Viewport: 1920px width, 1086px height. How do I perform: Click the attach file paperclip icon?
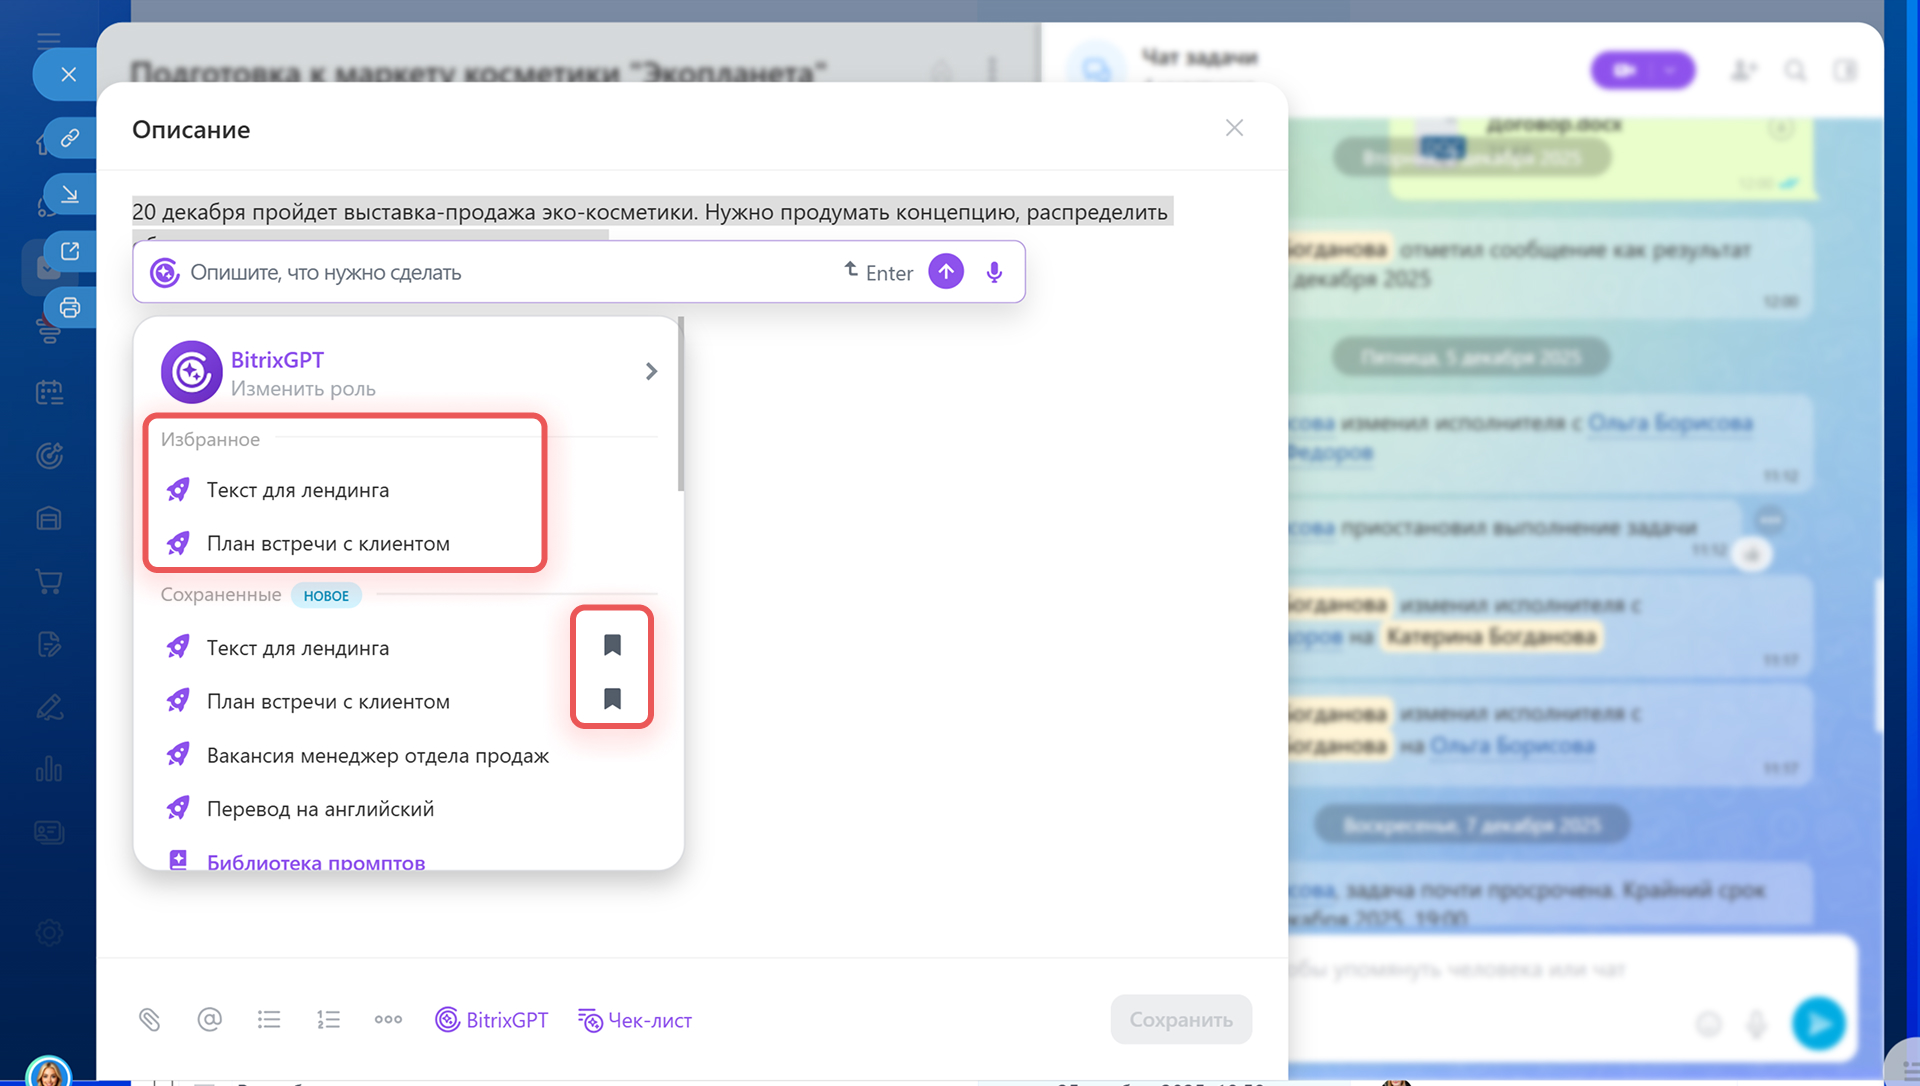pyautogui.click(x=149, y=1020)
